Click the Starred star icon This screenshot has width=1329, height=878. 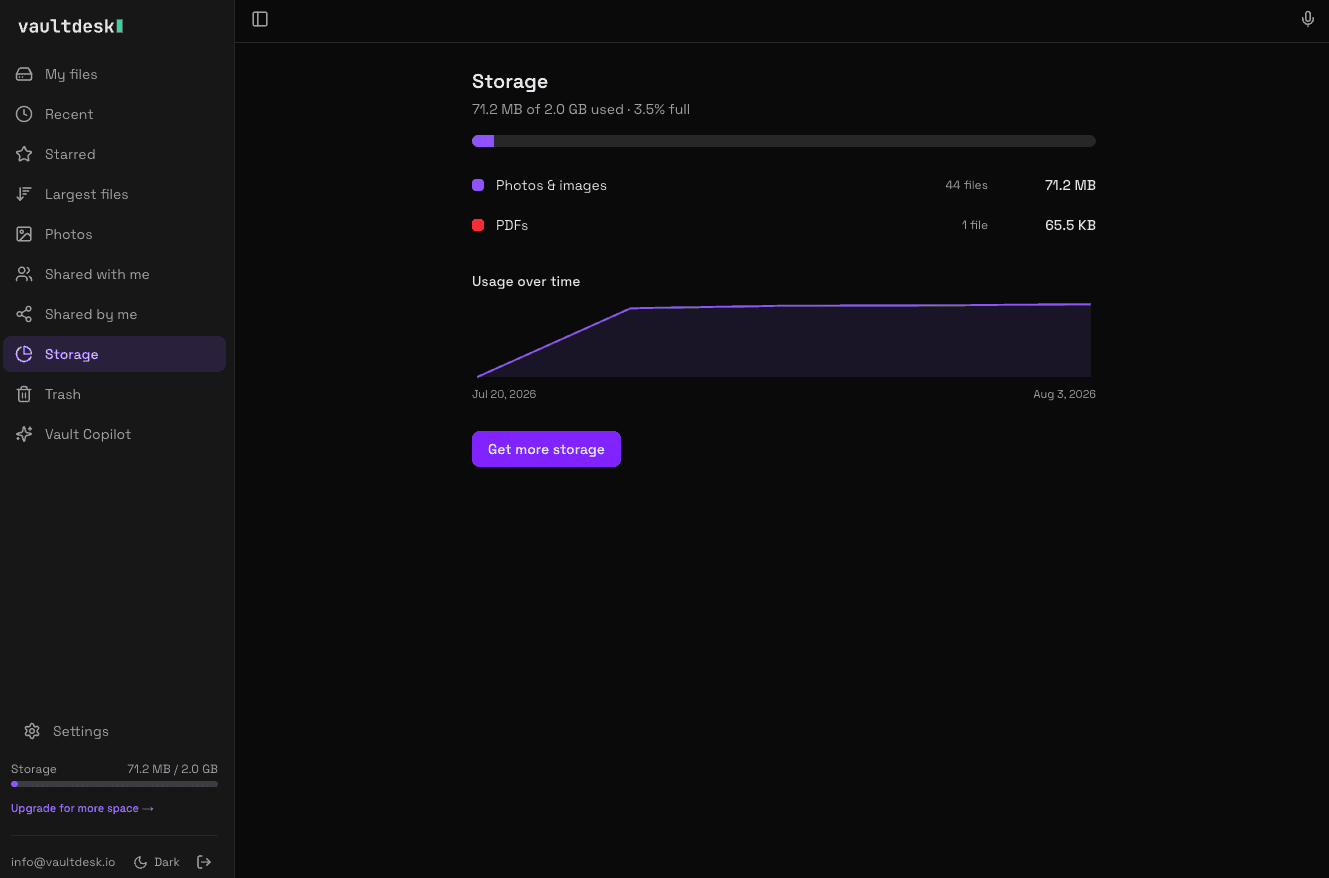click(x=24, y=154)
